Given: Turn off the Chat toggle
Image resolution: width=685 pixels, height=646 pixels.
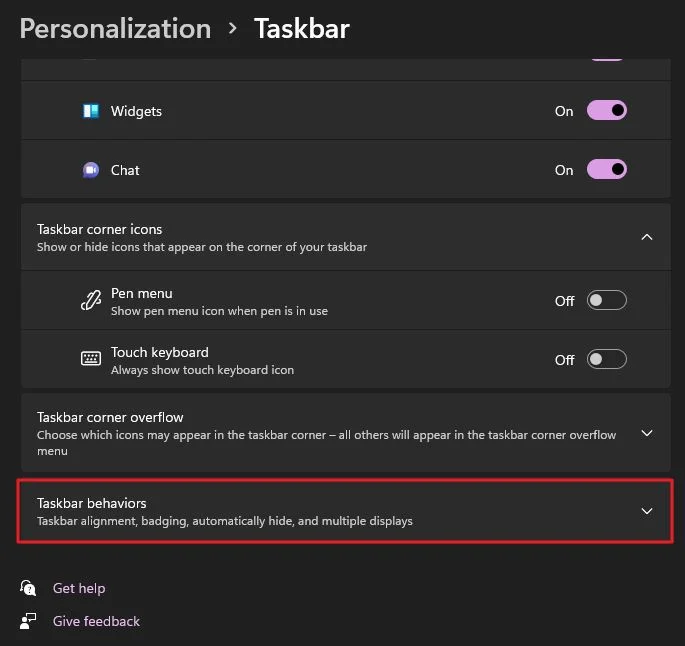Looking at the screenshot, I should pyautogui.click(x=606, y=169).
